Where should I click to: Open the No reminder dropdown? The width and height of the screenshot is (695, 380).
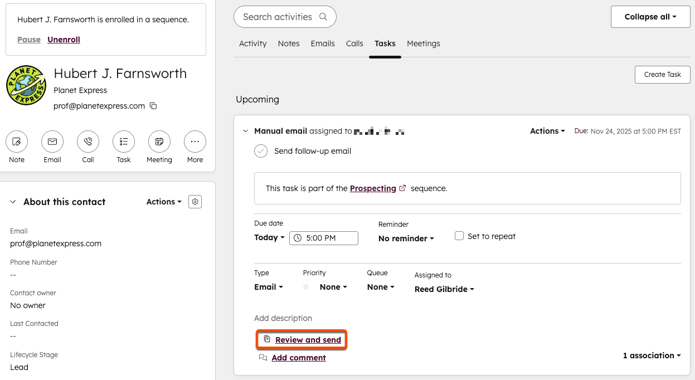406,239
